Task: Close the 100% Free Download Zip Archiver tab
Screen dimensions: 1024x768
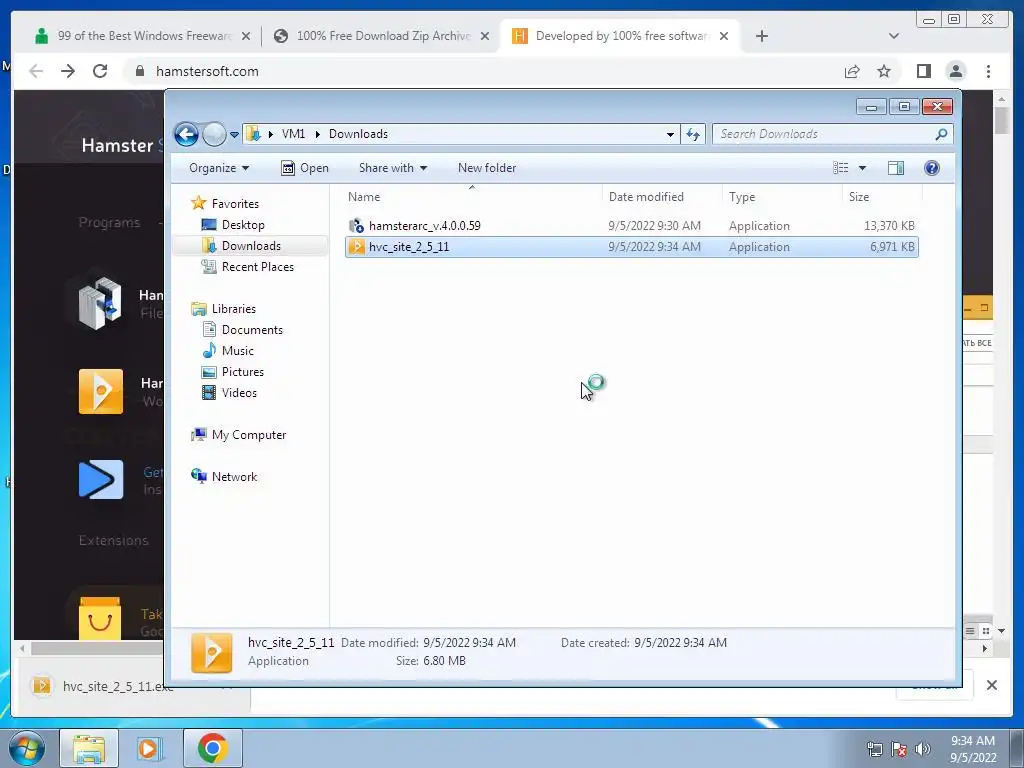Action: (485, 36)
